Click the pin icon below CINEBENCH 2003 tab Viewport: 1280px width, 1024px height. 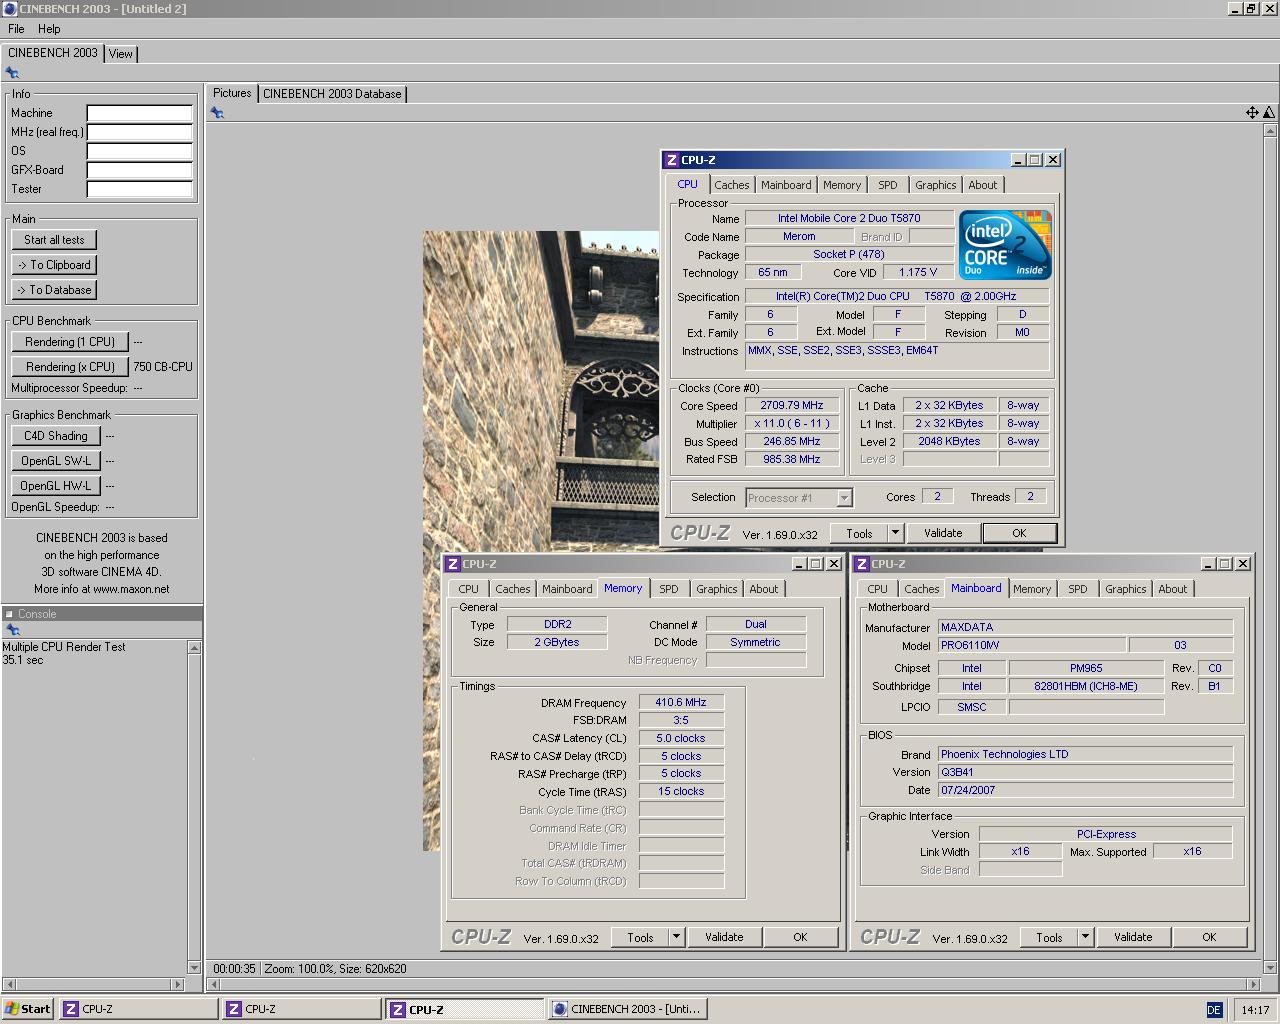(12, 73)
